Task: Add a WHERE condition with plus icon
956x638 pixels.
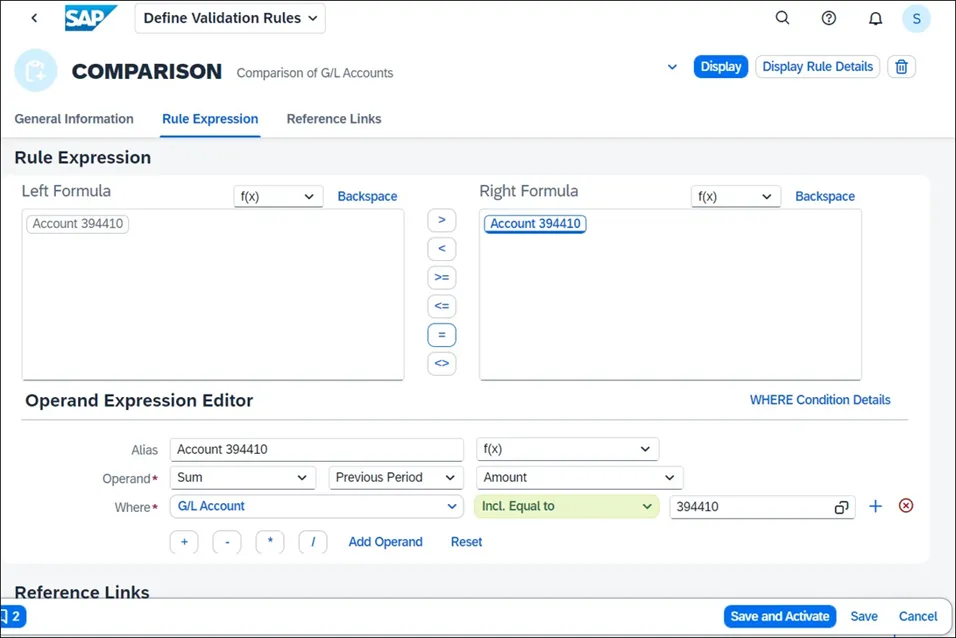Action: pyautogui.click(x=875, y=506)
